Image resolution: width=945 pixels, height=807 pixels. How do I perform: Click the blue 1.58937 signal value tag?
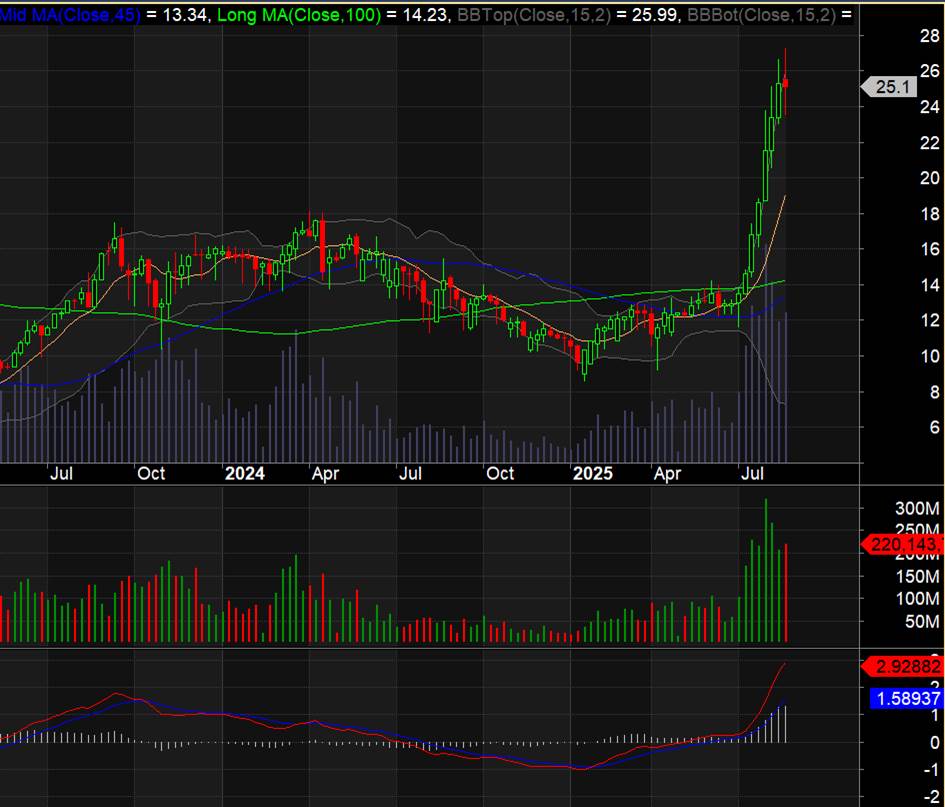click(x=907, y=699)
